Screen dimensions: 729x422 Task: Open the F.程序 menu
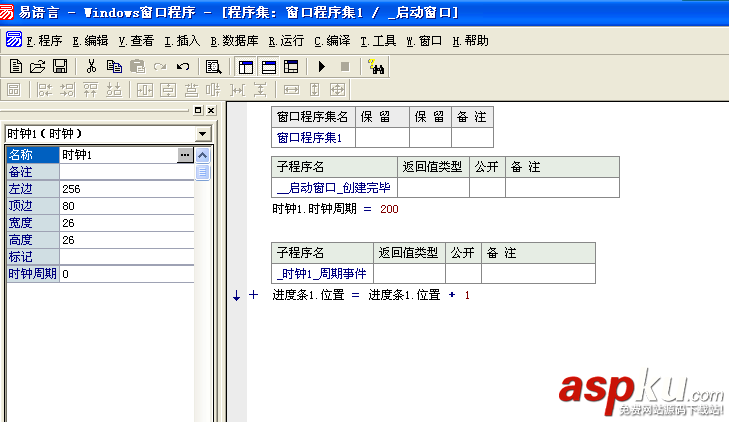point(44,41)
